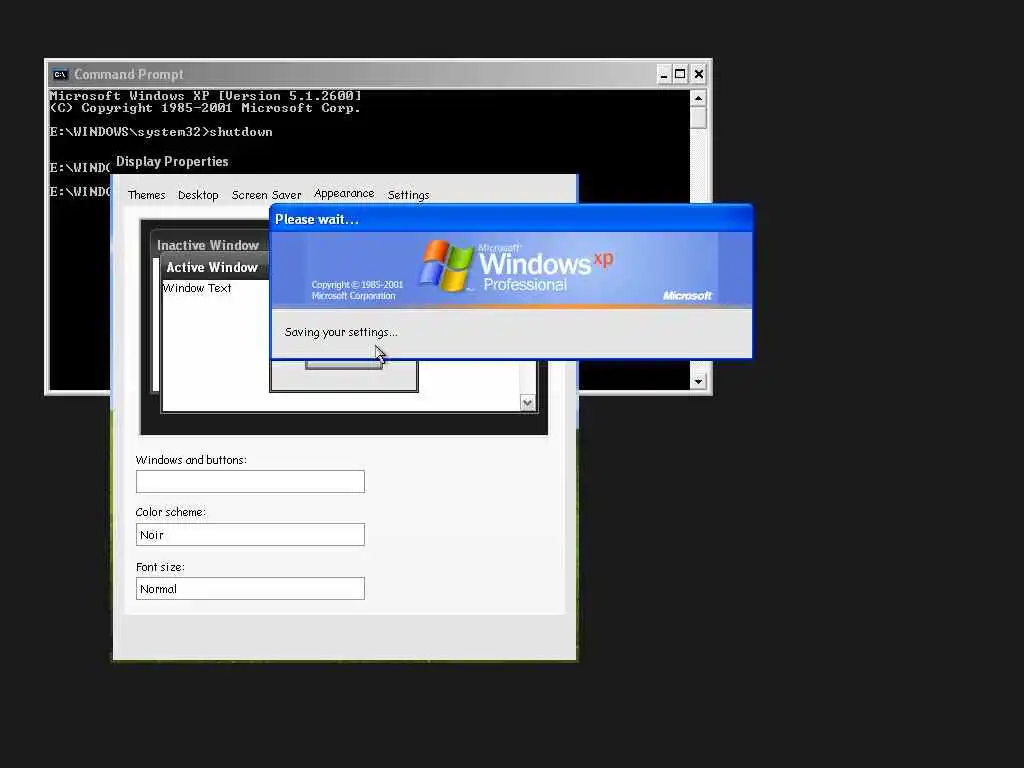The width and height of the screenshot is (1024, 768).
Task: Open the Windows and buttons combo box
Action: (250, 481)
